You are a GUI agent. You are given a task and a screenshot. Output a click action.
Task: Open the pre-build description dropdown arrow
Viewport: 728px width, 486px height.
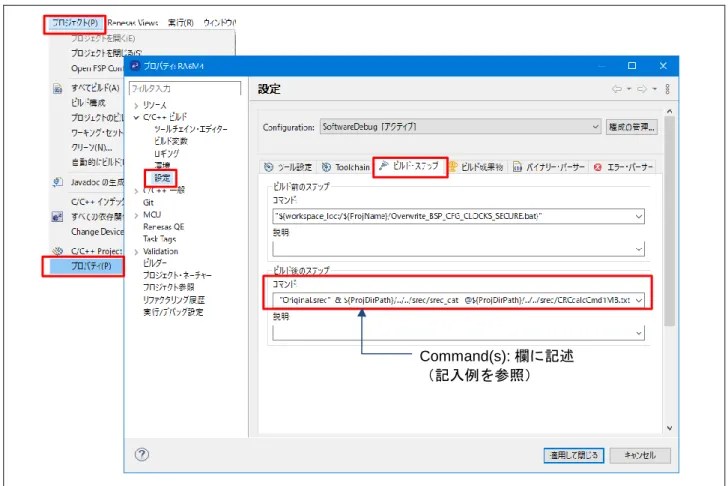pos(639,249)
